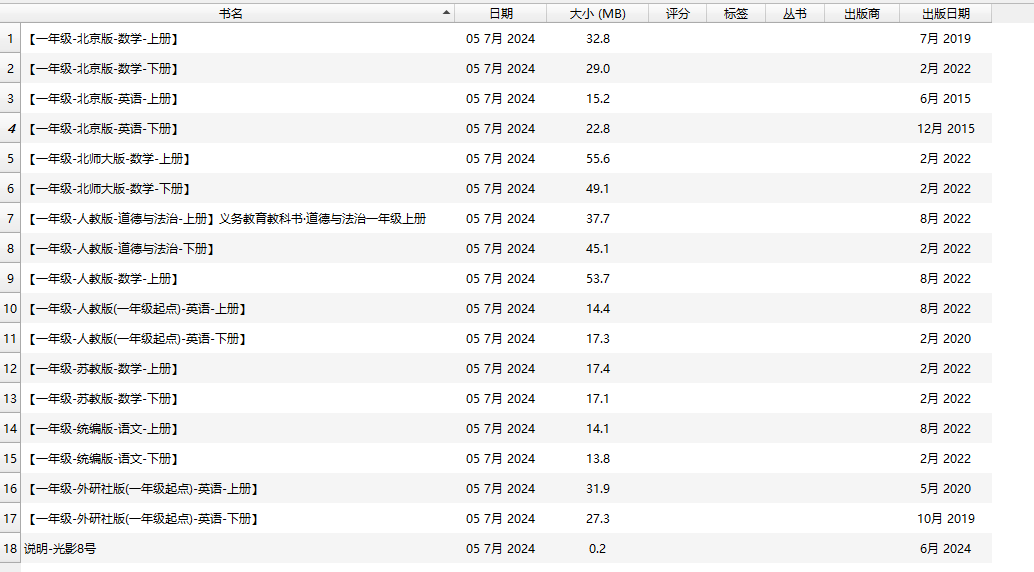1034x572 pixels.
Task: Click publish date 2月 2020
Action: tap(946, 339)
